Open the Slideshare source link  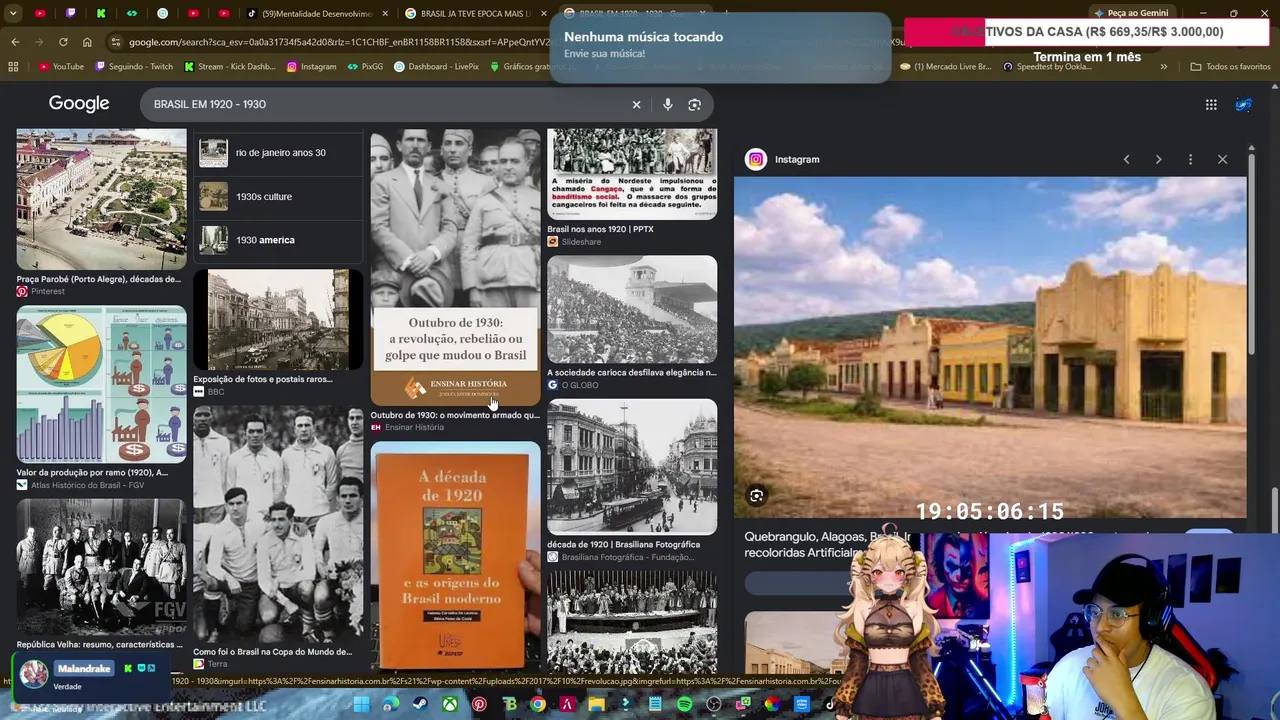tap(574, 242)
